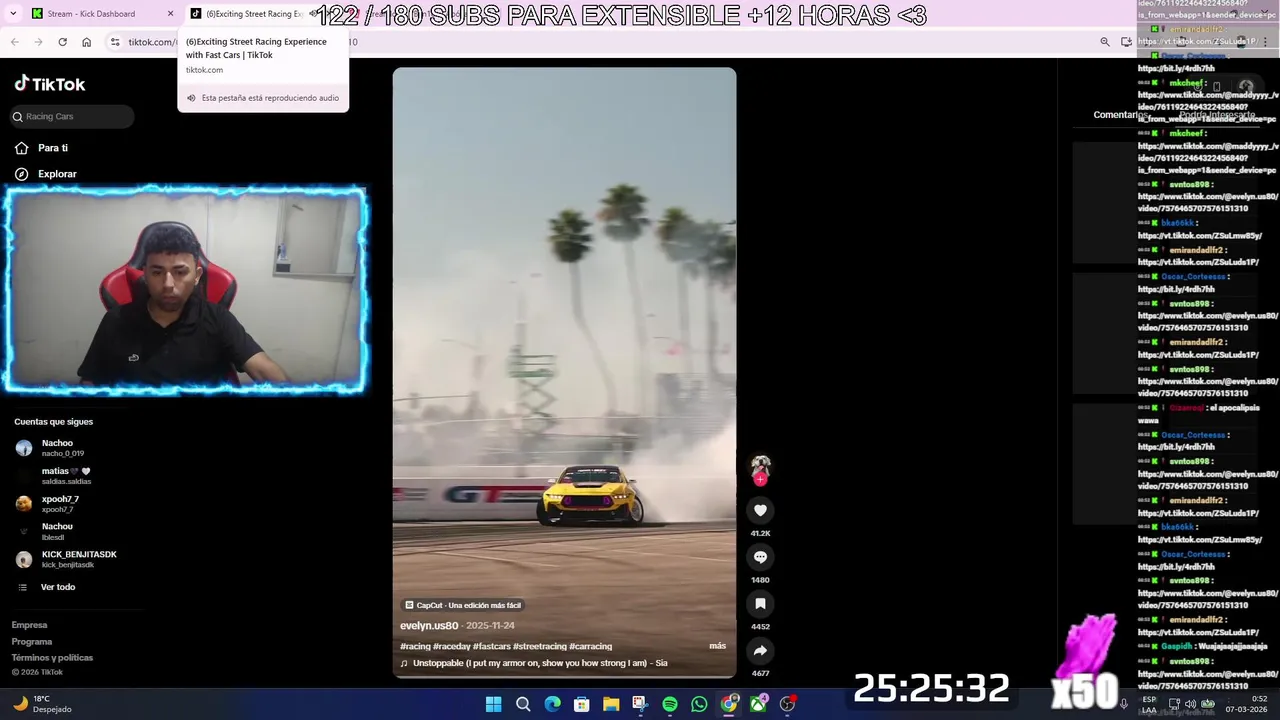Click the #racing hashtag
1280x720 pixels.
coord(415,647)
